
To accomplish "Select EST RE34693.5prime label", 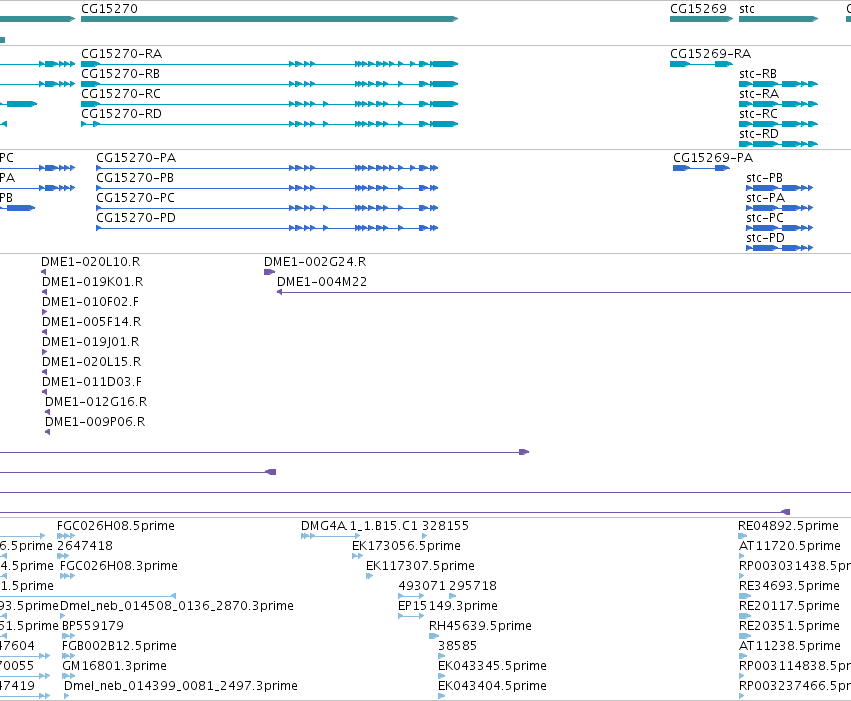I will click(x=790, y=587).
